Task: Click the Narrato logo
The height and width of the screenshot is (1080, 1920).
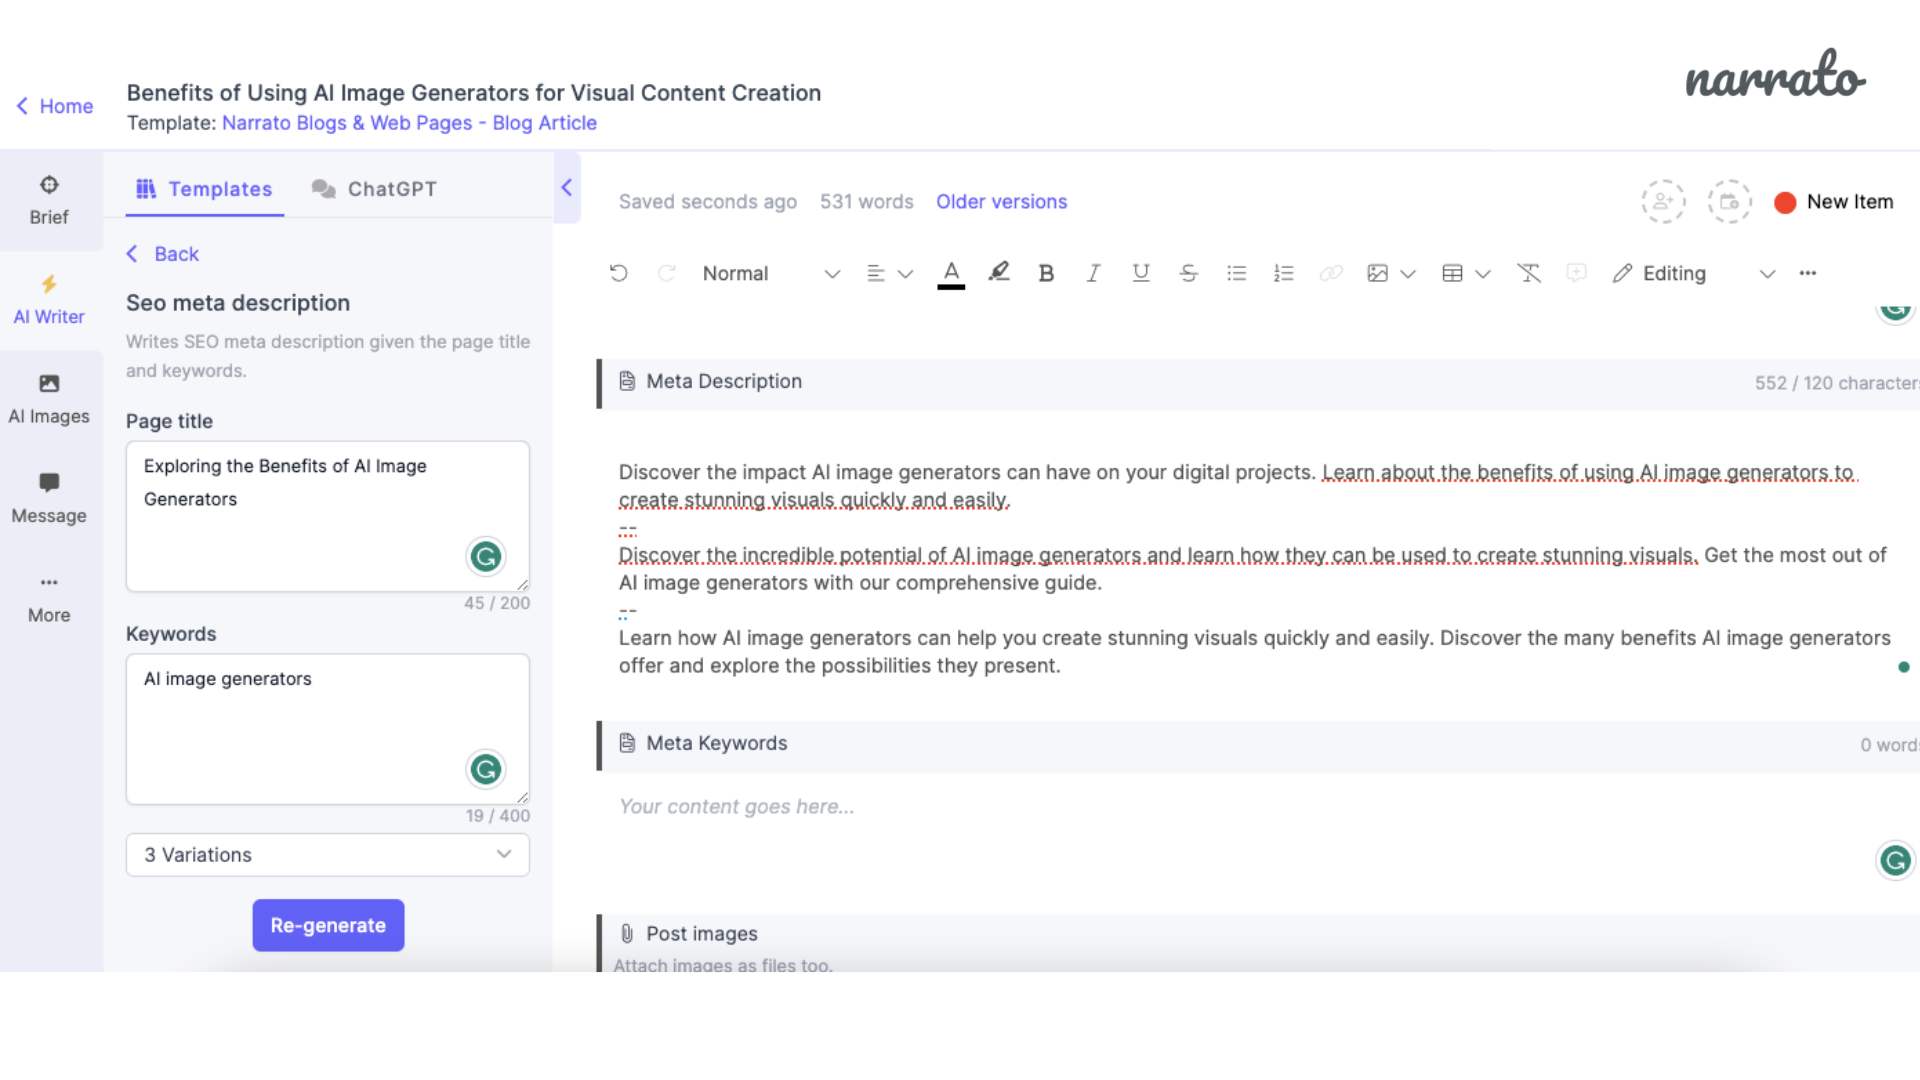Action: pyautogui.click(x=1776, y=75)
